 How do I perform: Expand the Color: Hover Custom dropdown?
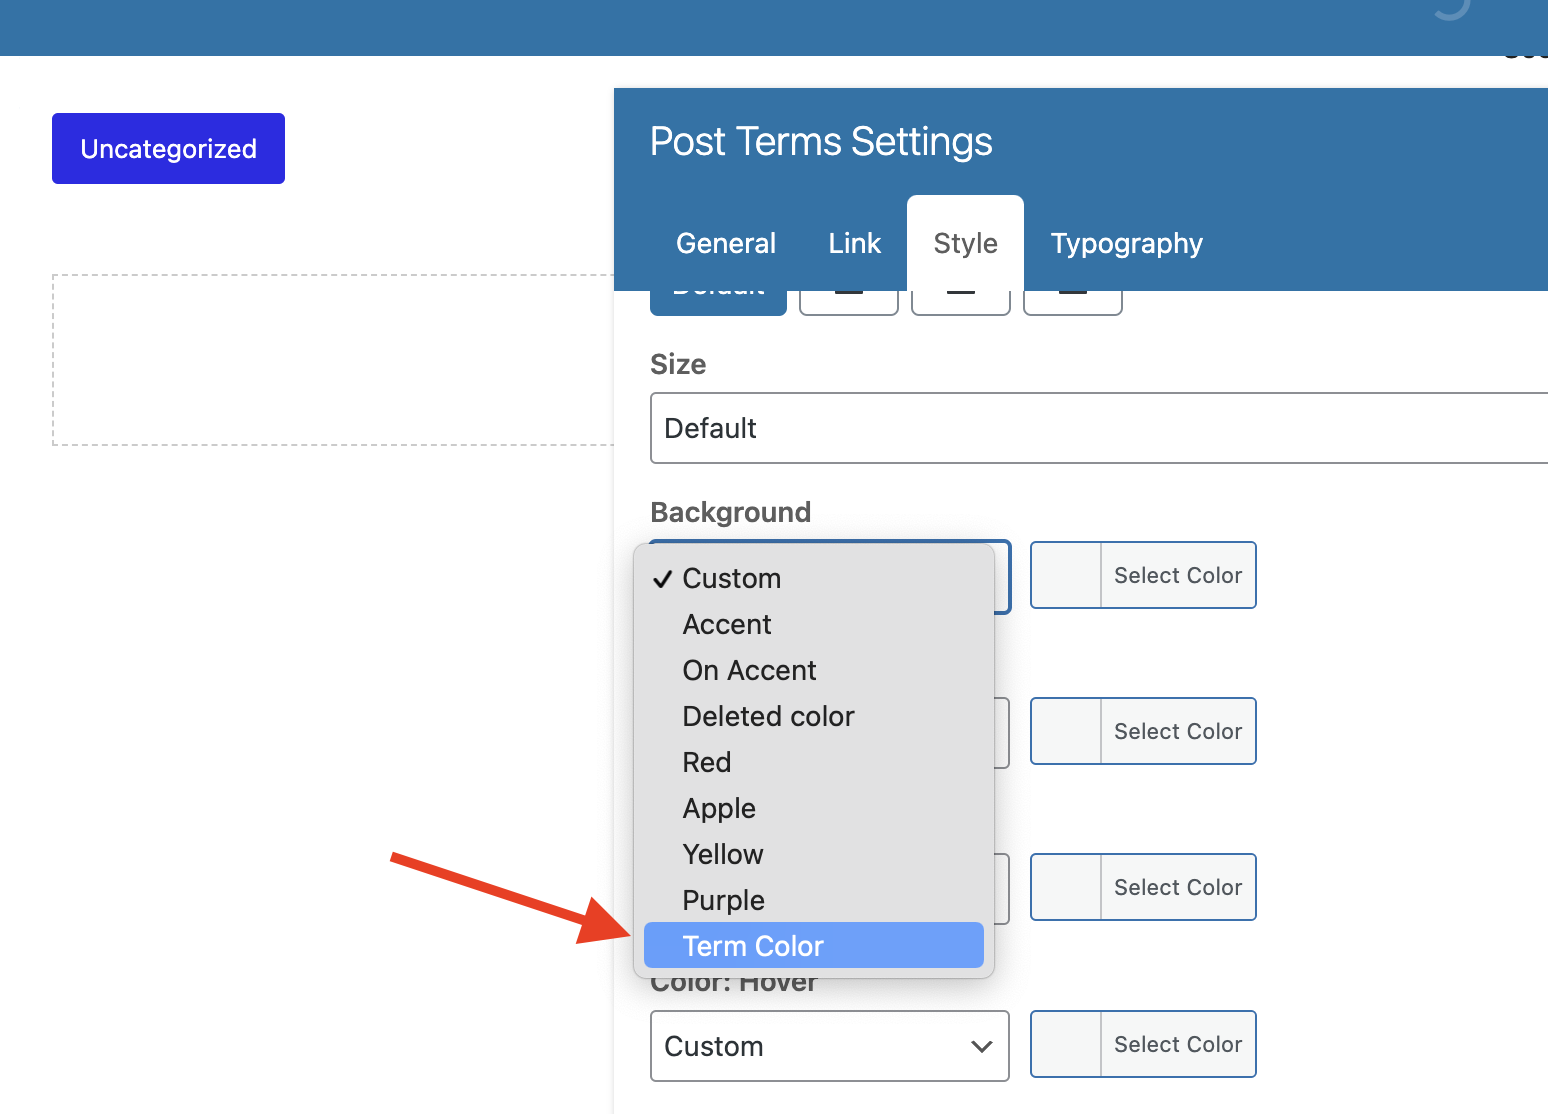829,1046
